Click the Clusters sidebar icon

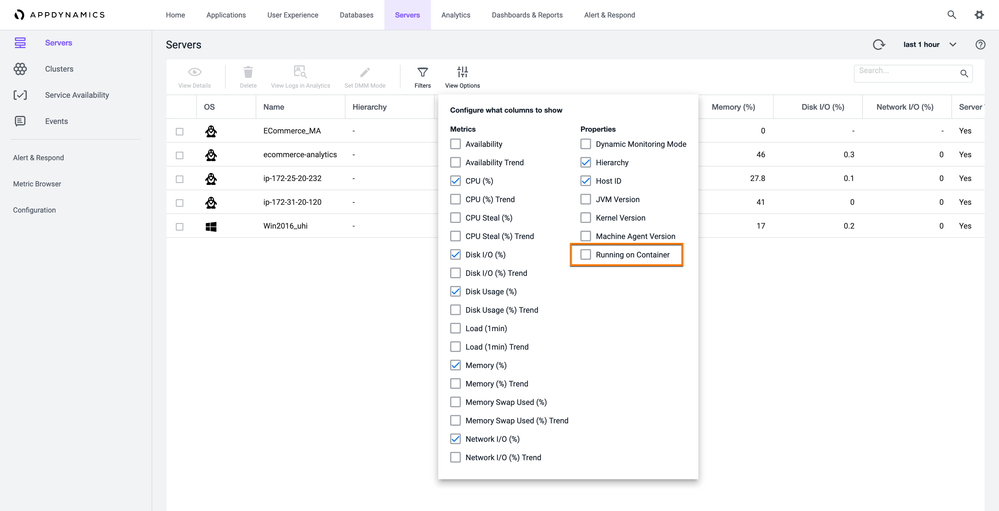point(20,69)
